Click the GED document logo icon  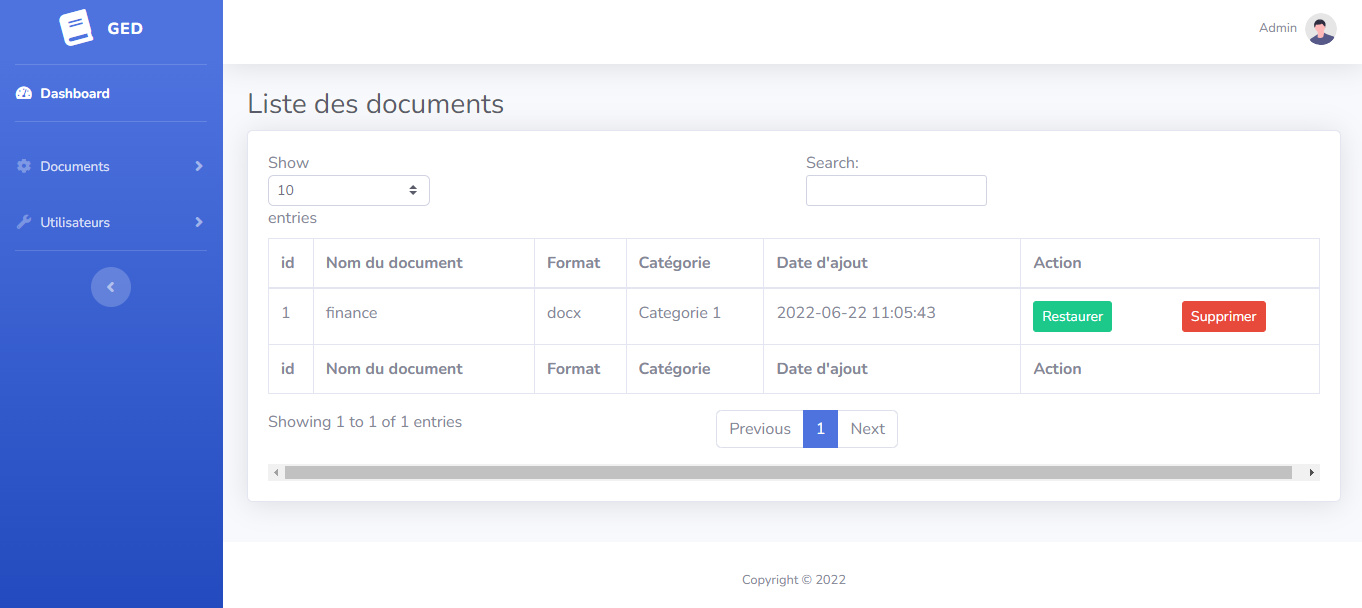pos(76,28)
